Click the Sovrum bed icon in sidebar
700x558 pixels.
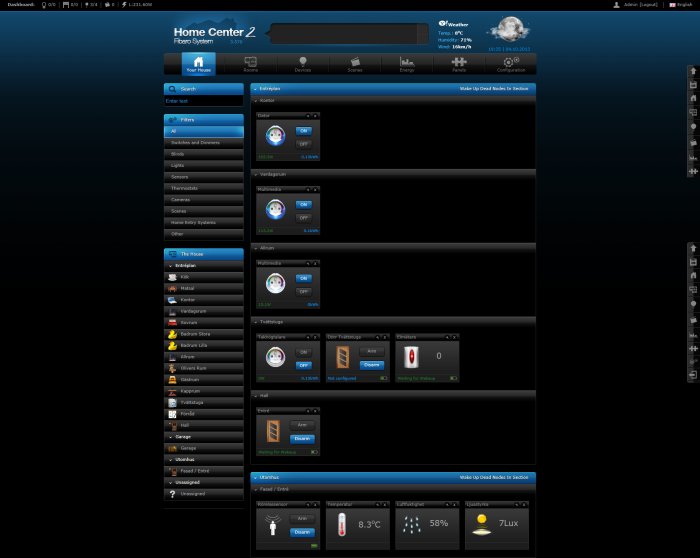[172, 323]
